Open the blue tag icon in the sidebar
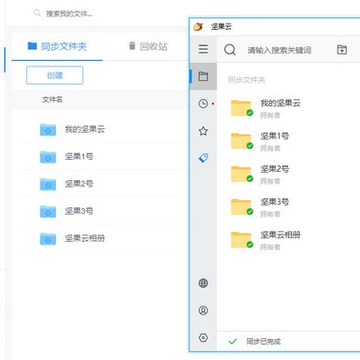This screenshot has height=360, width=360. point(203,158)
